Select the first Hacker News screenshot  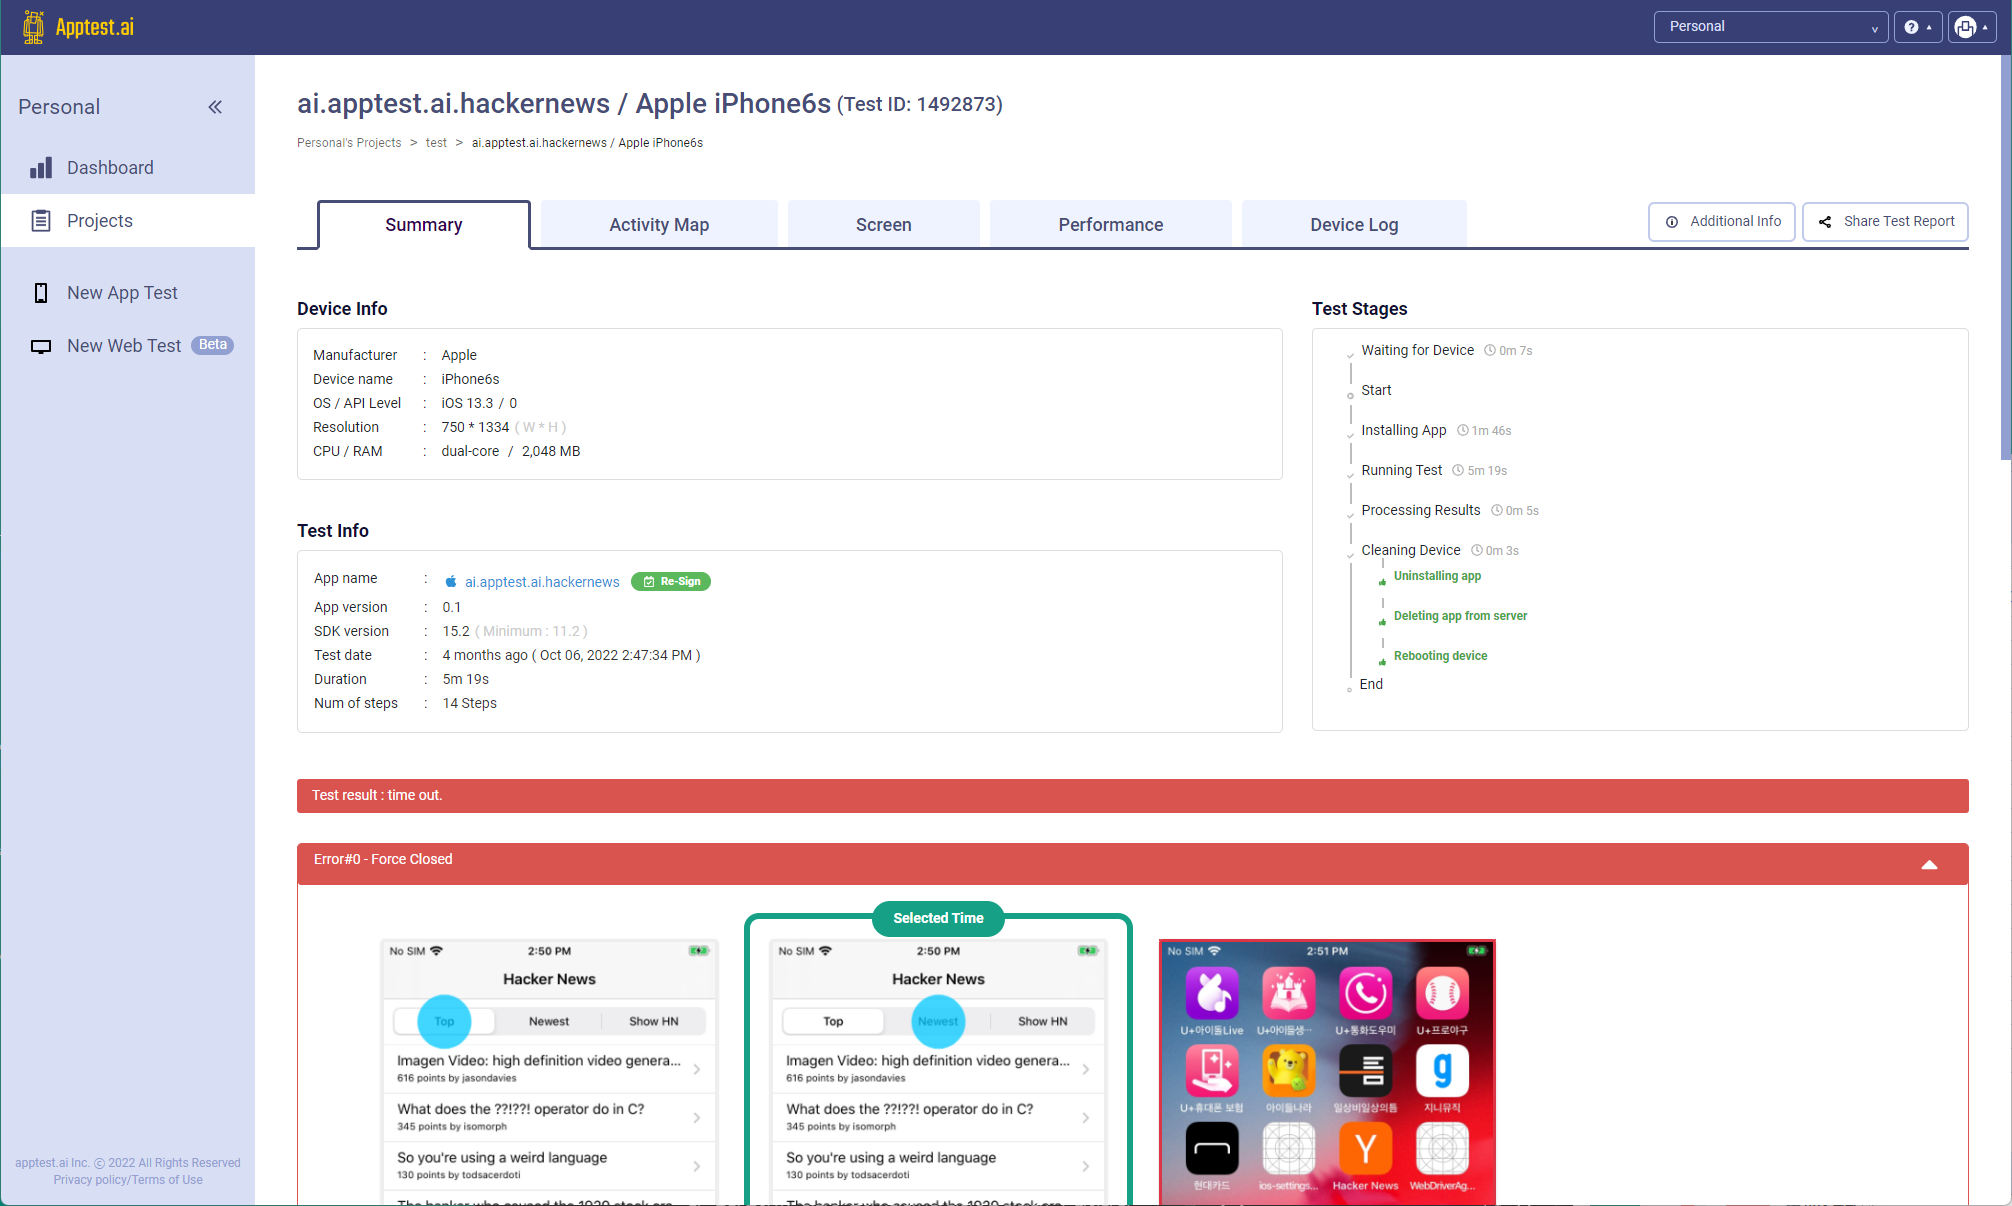(549, 1072)
